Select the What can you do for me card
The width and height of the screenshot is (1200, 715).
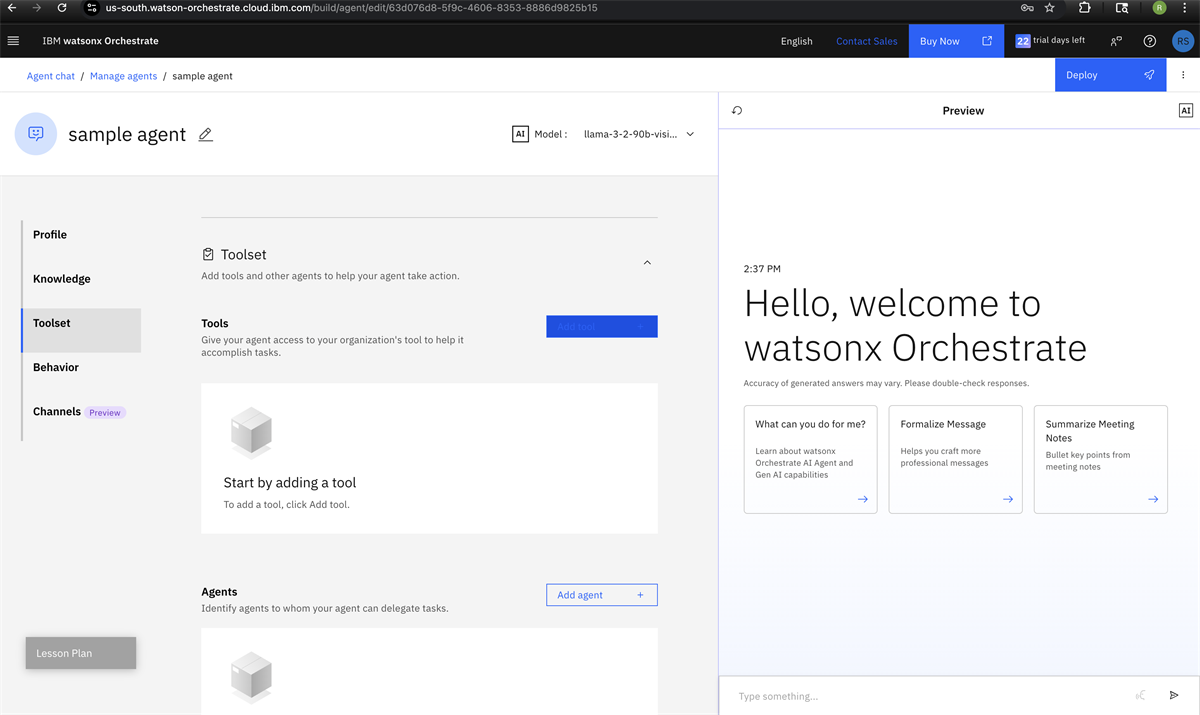[810, 459]
